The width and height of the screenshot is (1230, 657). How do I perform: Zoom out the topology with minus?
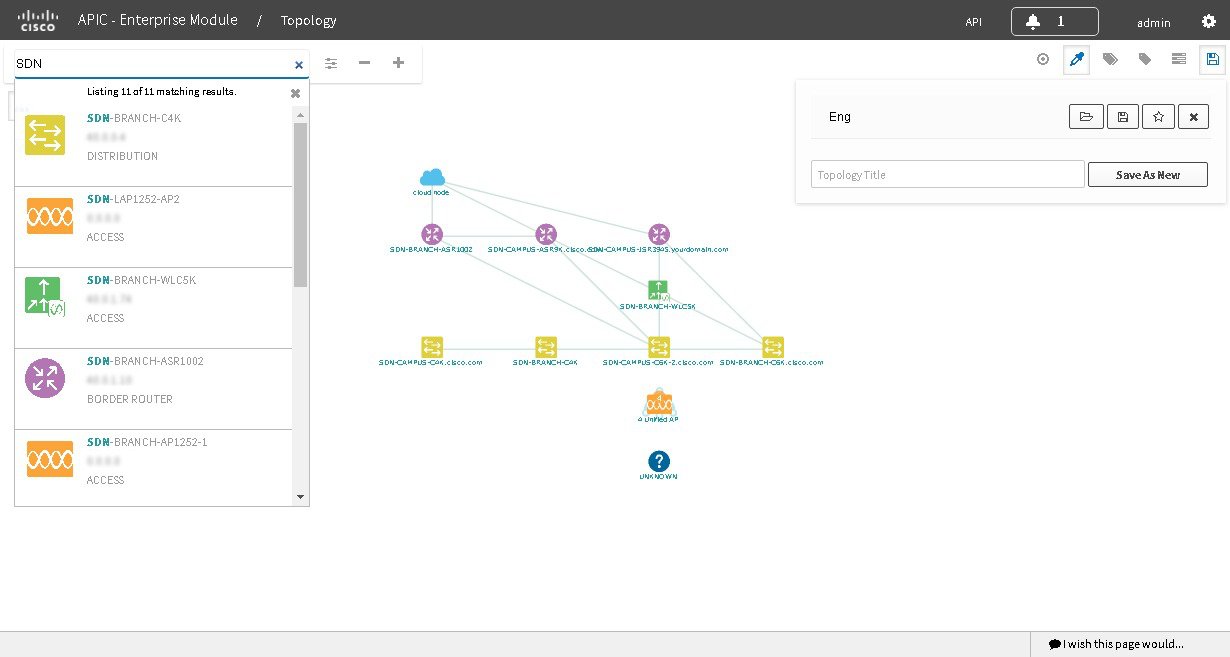point(364,63)
